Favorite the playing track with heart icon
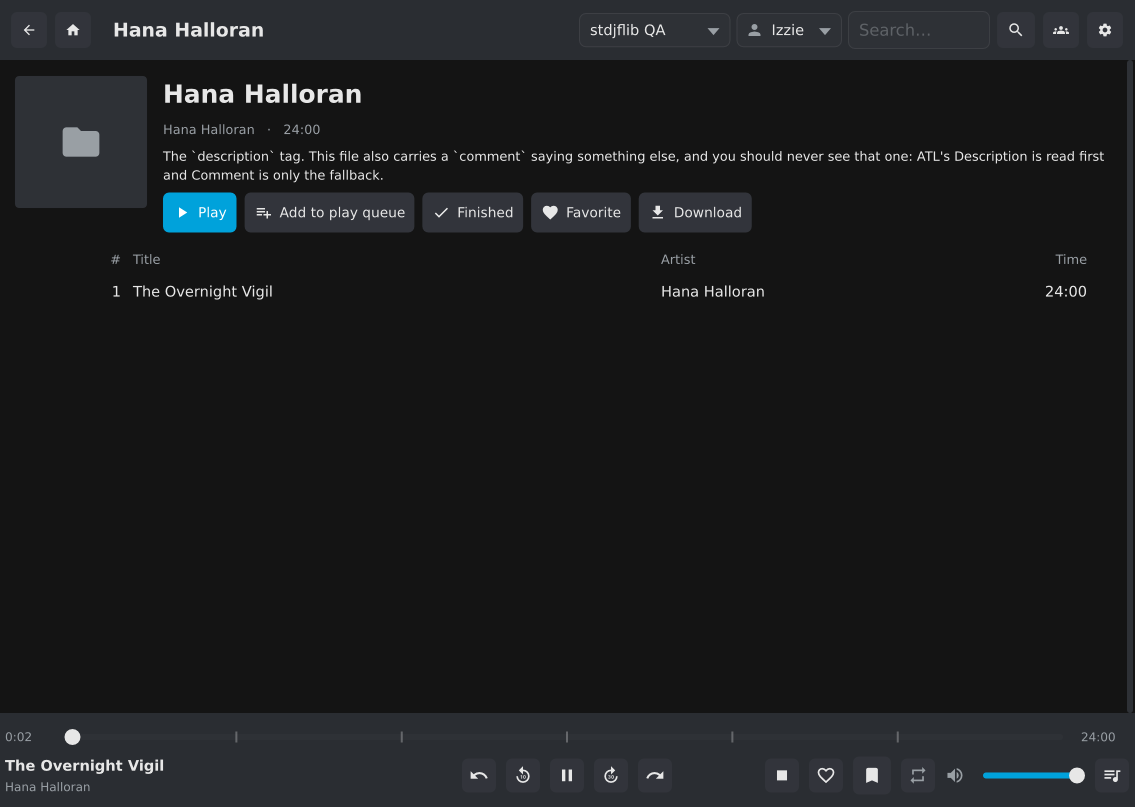The image size is (1135, 807). tap(826, 775)
